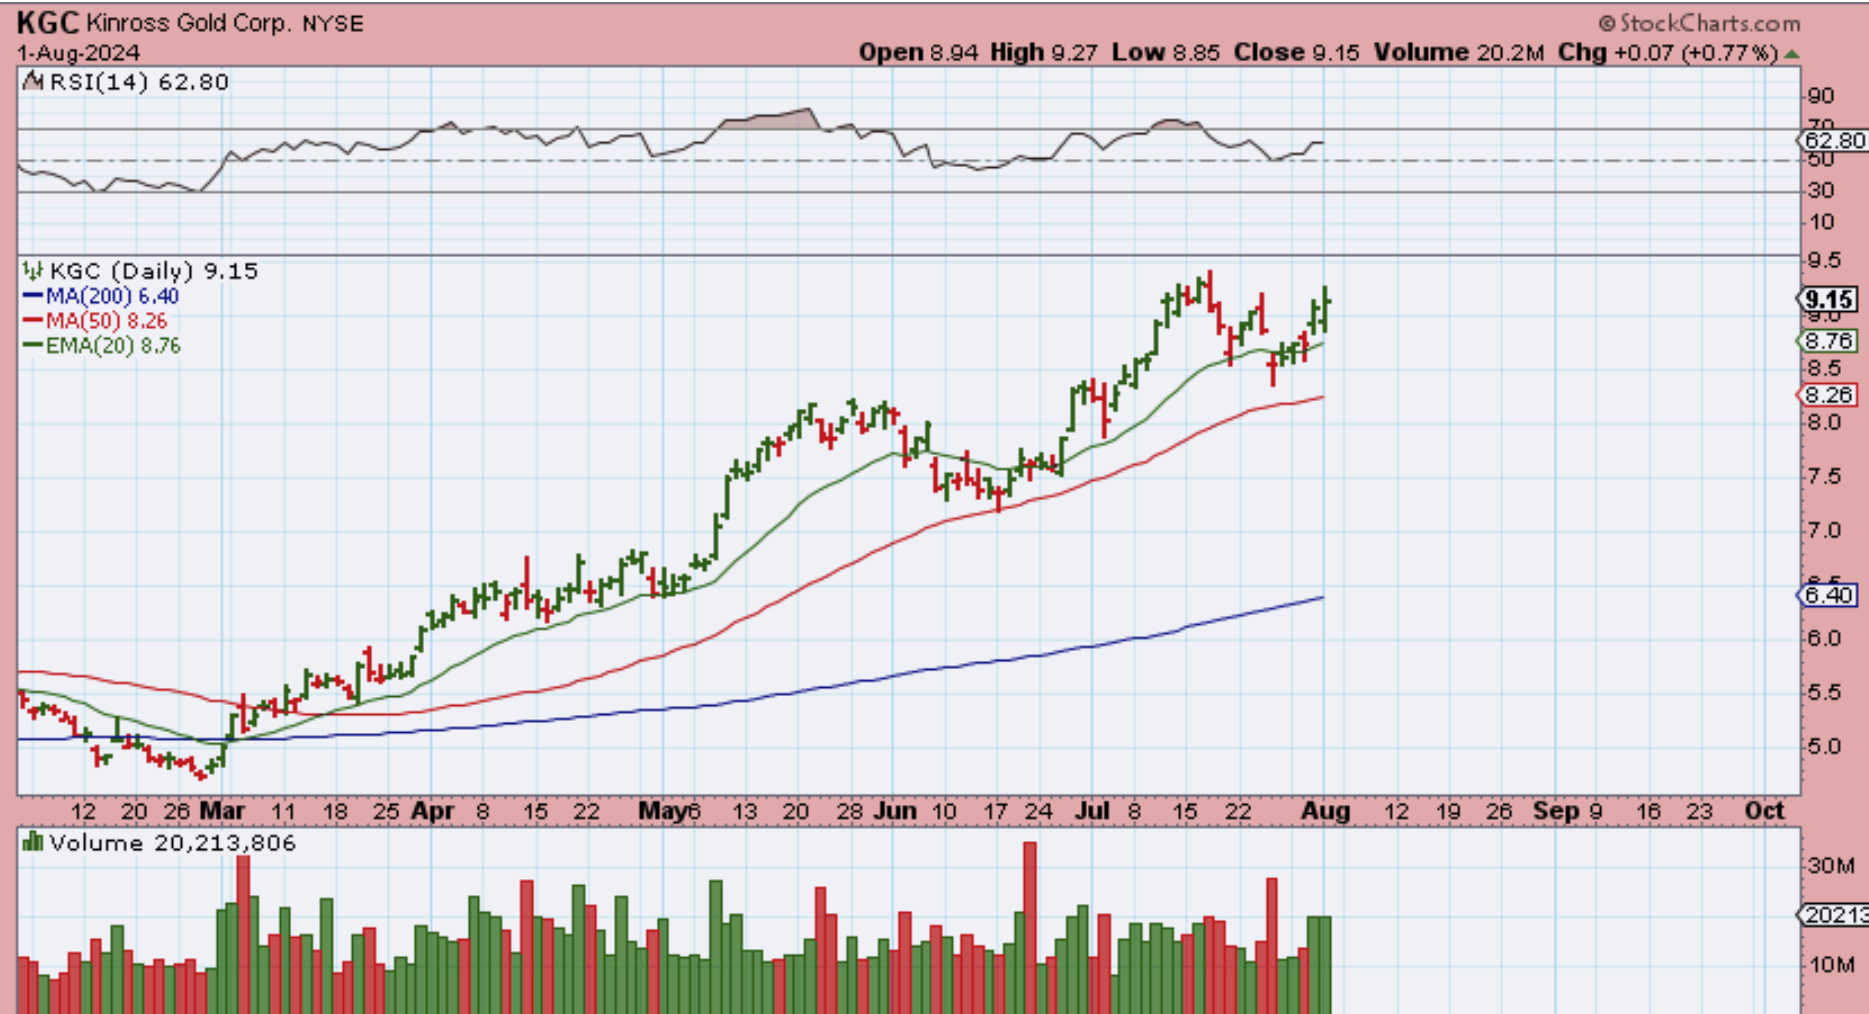Click the green EMA(20) legend line swatch
This screenshot has height=1014, width=1869.
pos(33,346)
